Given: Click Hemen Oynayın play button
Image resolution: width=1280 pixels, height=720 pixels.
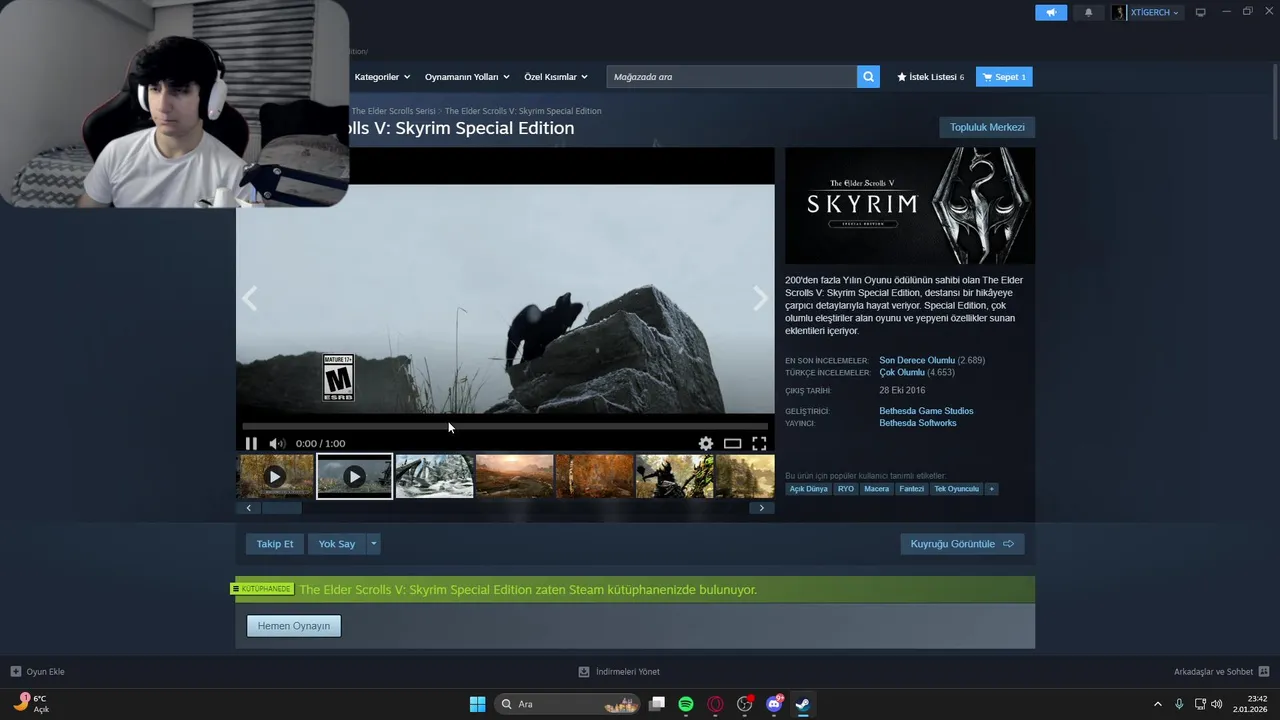Looking at the screenshot, I should 294,626.
